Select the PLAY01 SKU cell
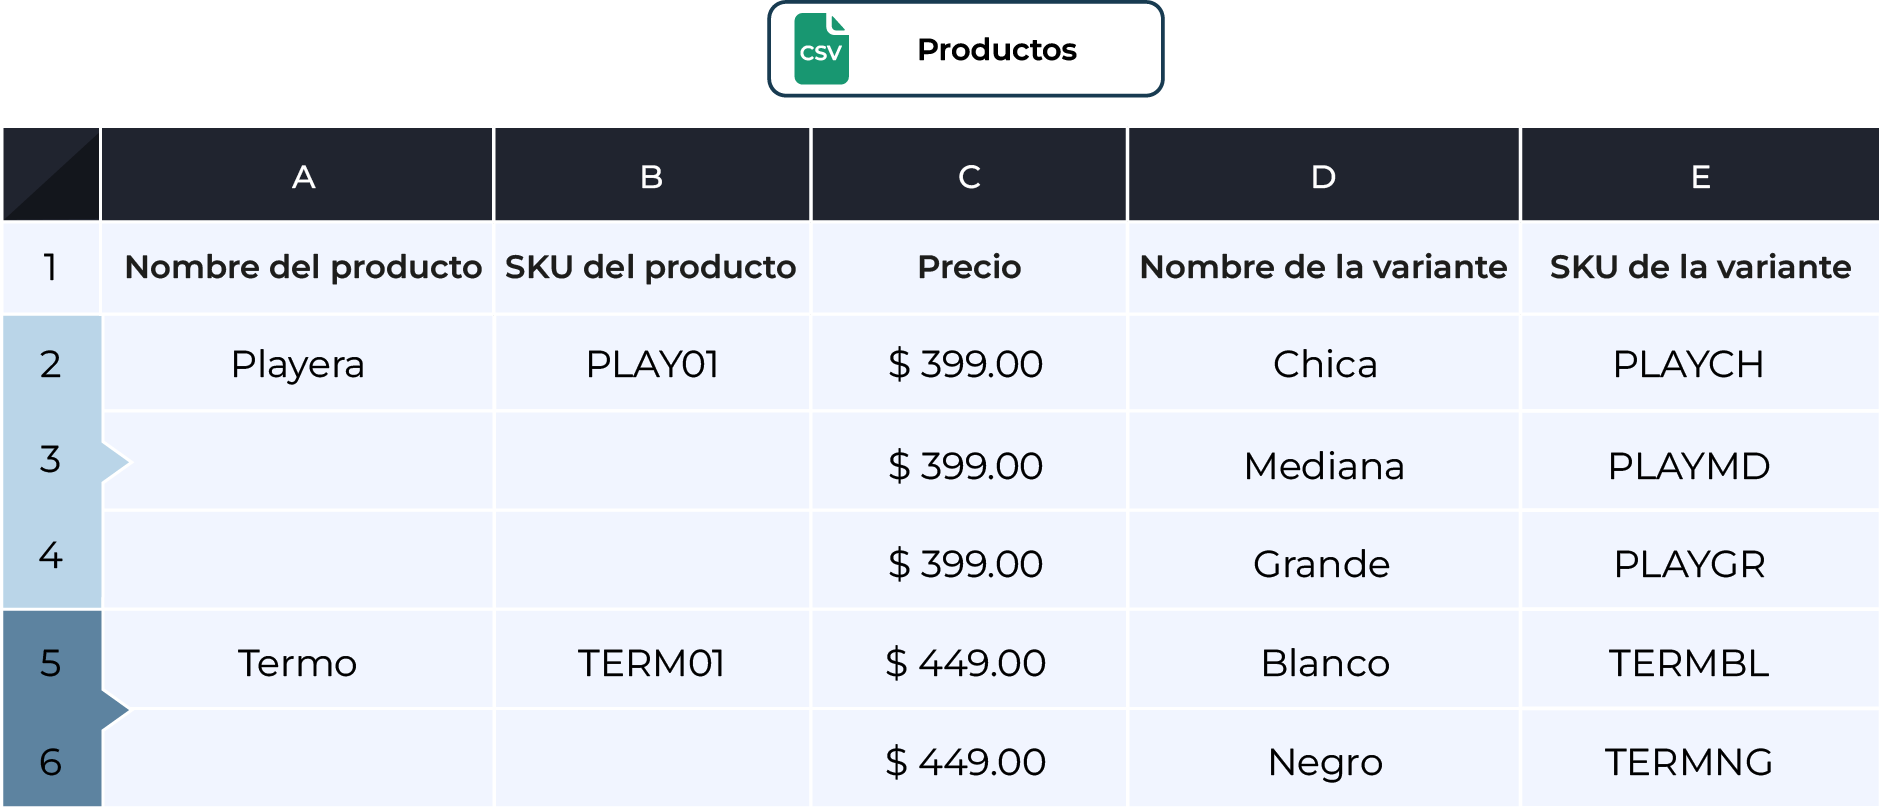The image size is (1883, 810). 652,364
